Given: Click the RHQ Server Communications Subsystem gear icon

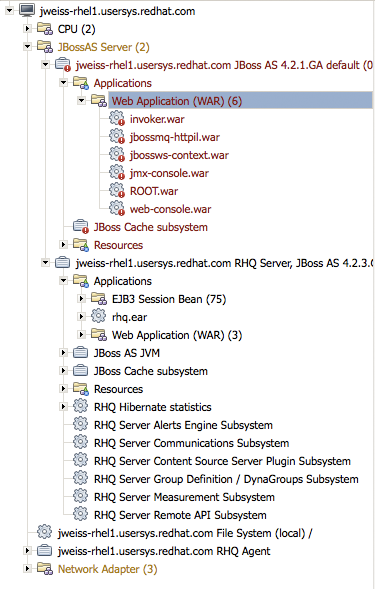Looking at the screenshot, I should [80, 443].
